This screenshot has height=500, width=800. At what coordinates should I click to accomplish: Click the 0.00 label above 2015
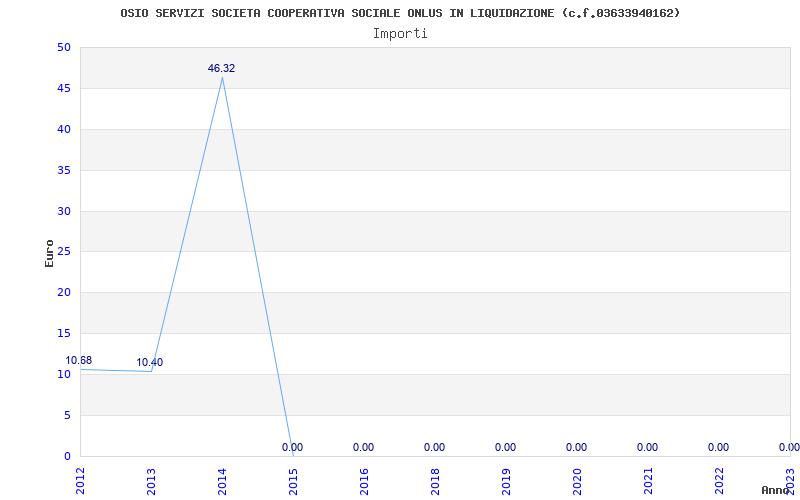click(x=292, y=447)
